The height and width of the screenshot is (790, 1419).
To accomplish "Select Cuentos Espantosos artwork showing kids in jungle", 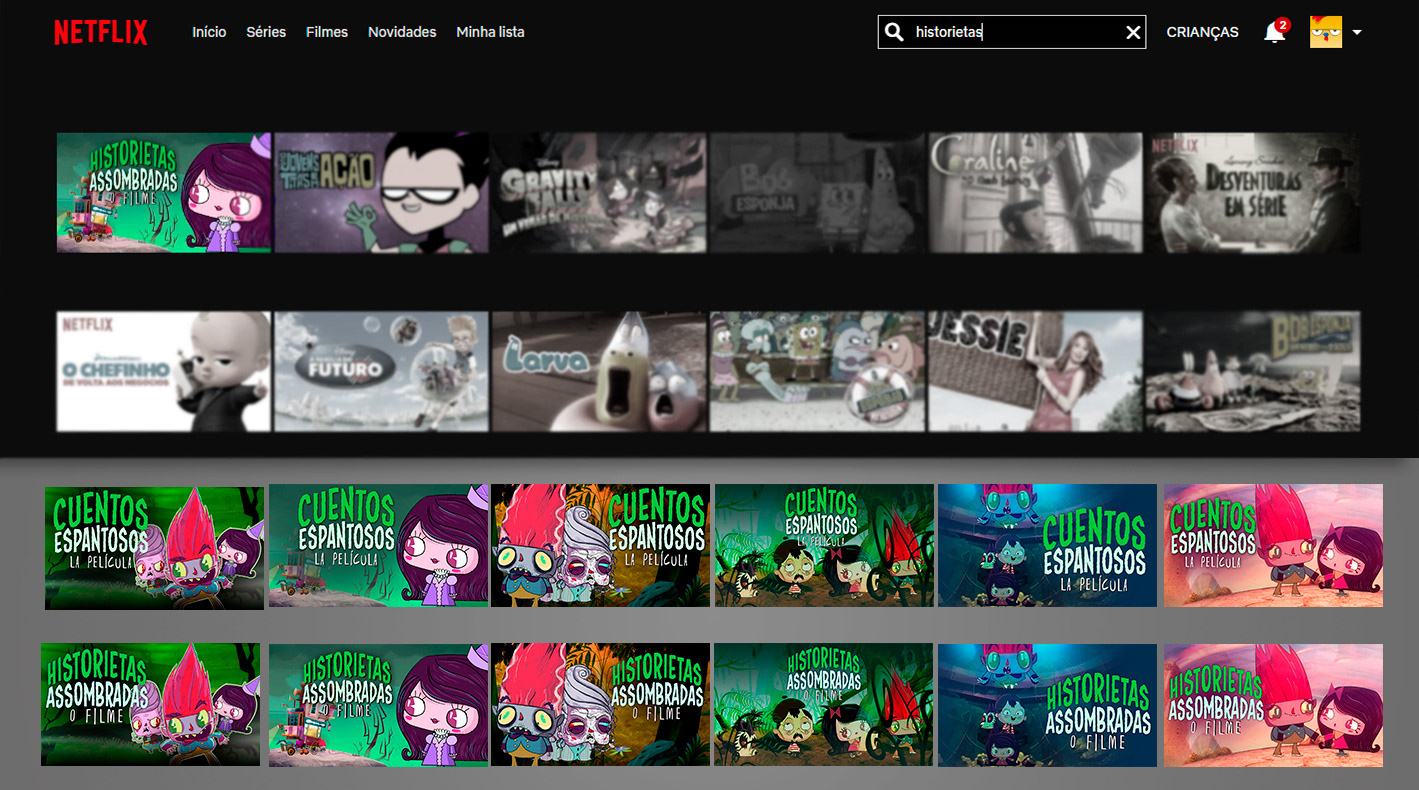I will (x=825, y=546).
